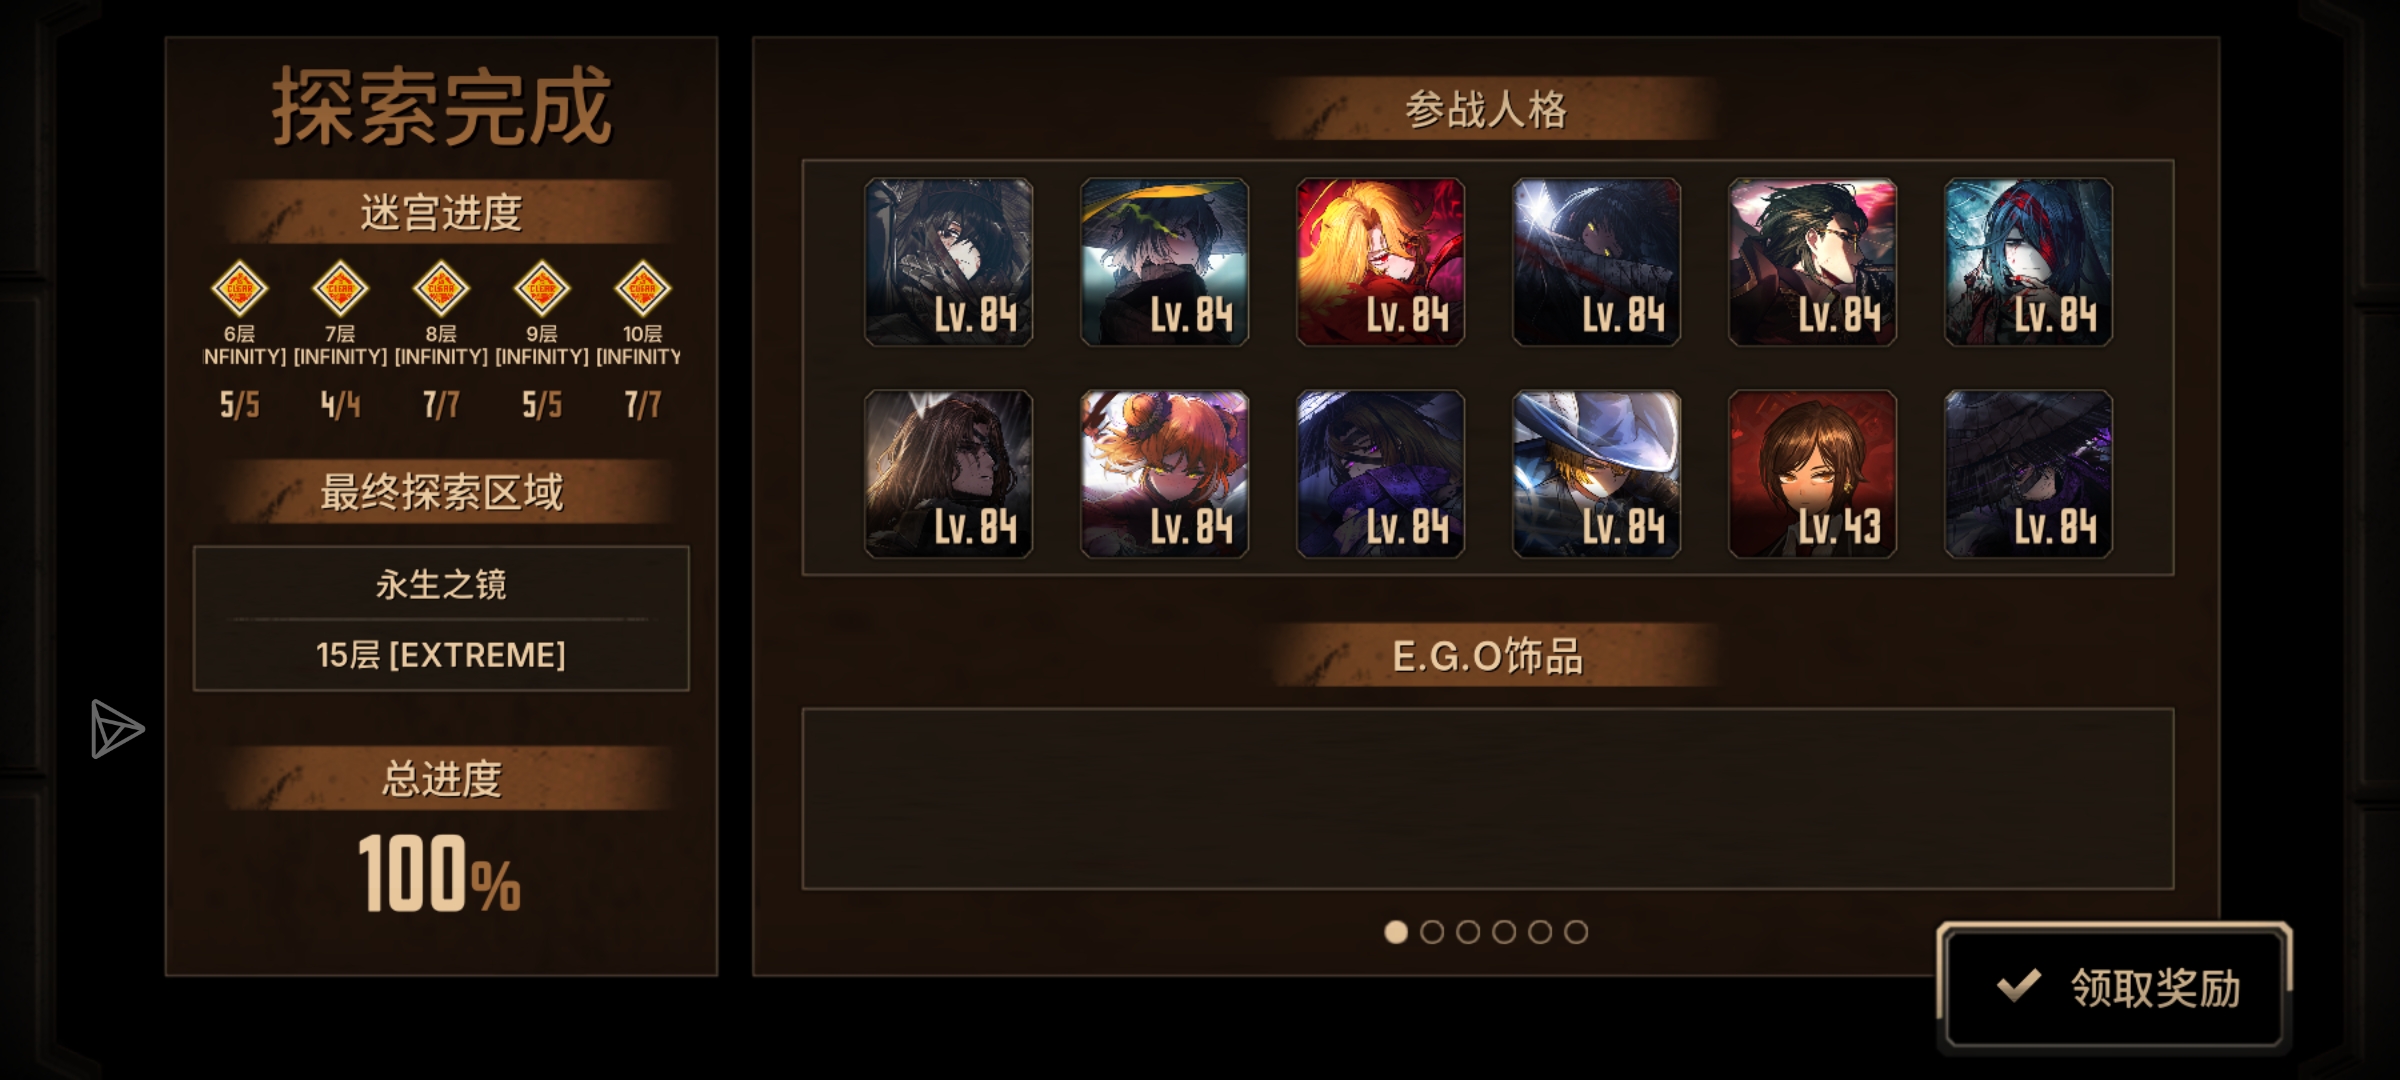Select the orange-haired character portrait
The width and height of the screenshot is (2400, 1080).
[1164, 474]
